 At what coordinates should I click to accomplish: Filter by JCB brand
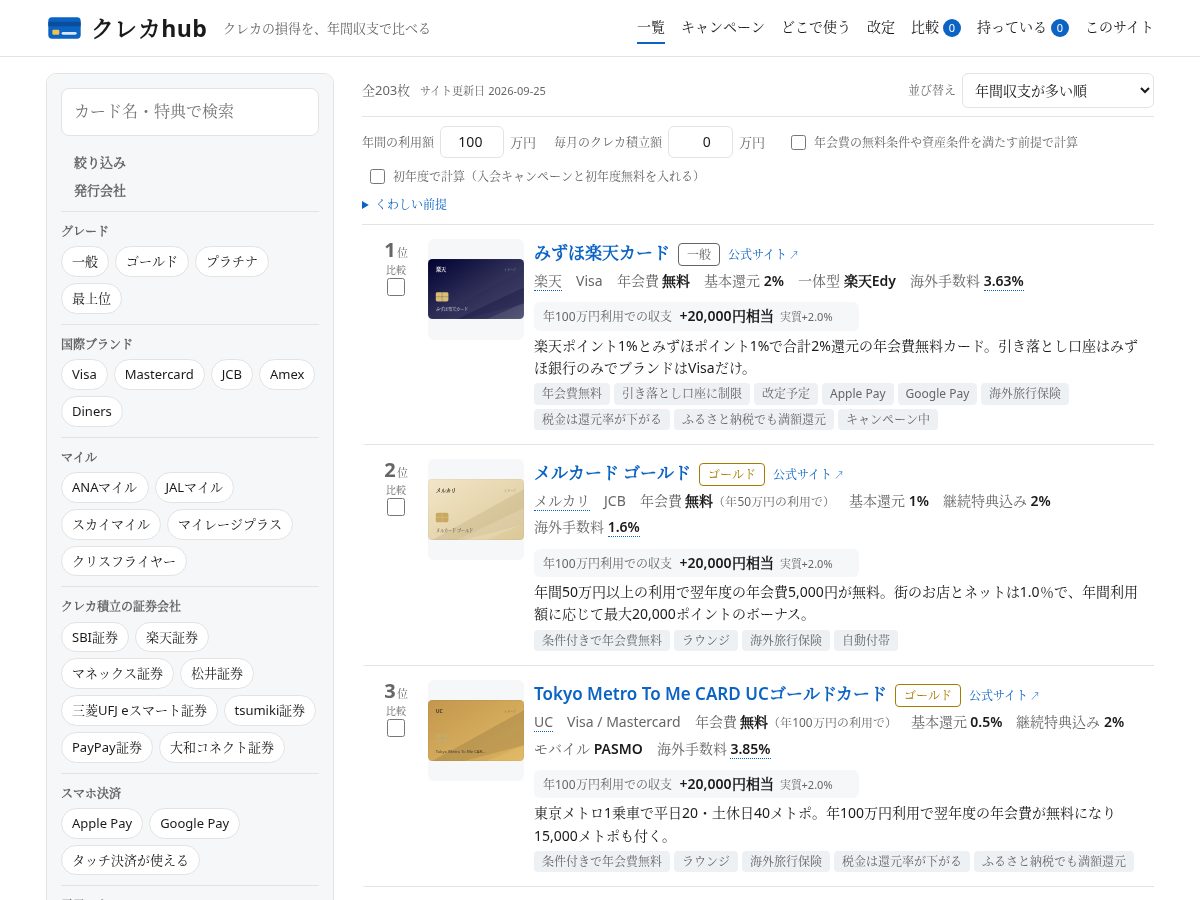[232, 375]
